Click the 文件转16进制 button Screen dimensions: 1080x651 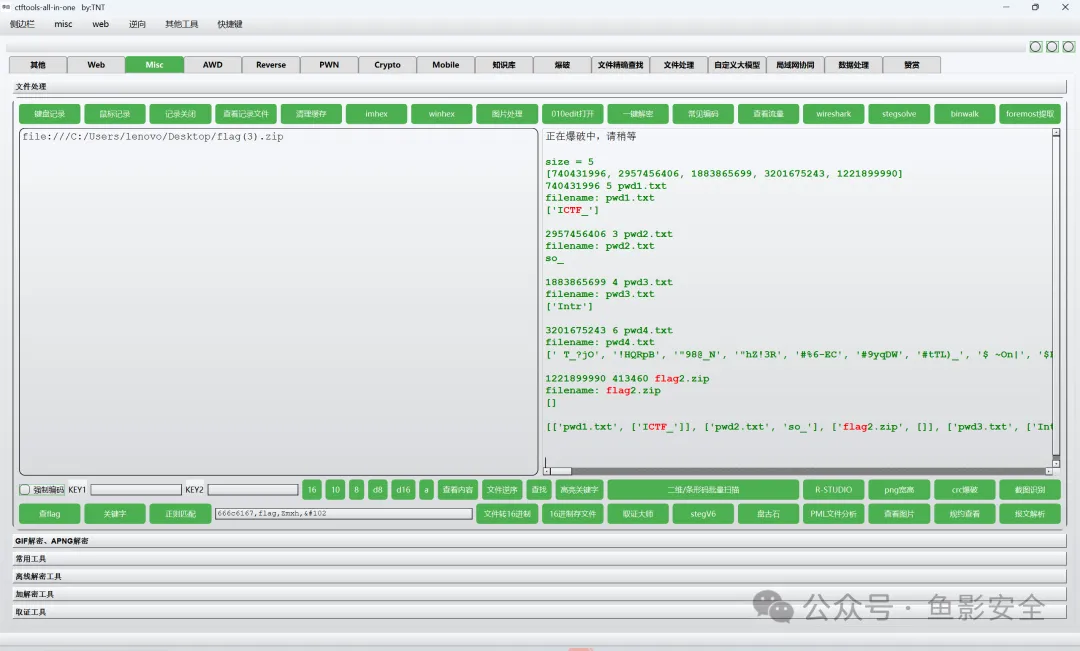click(507, 514)
